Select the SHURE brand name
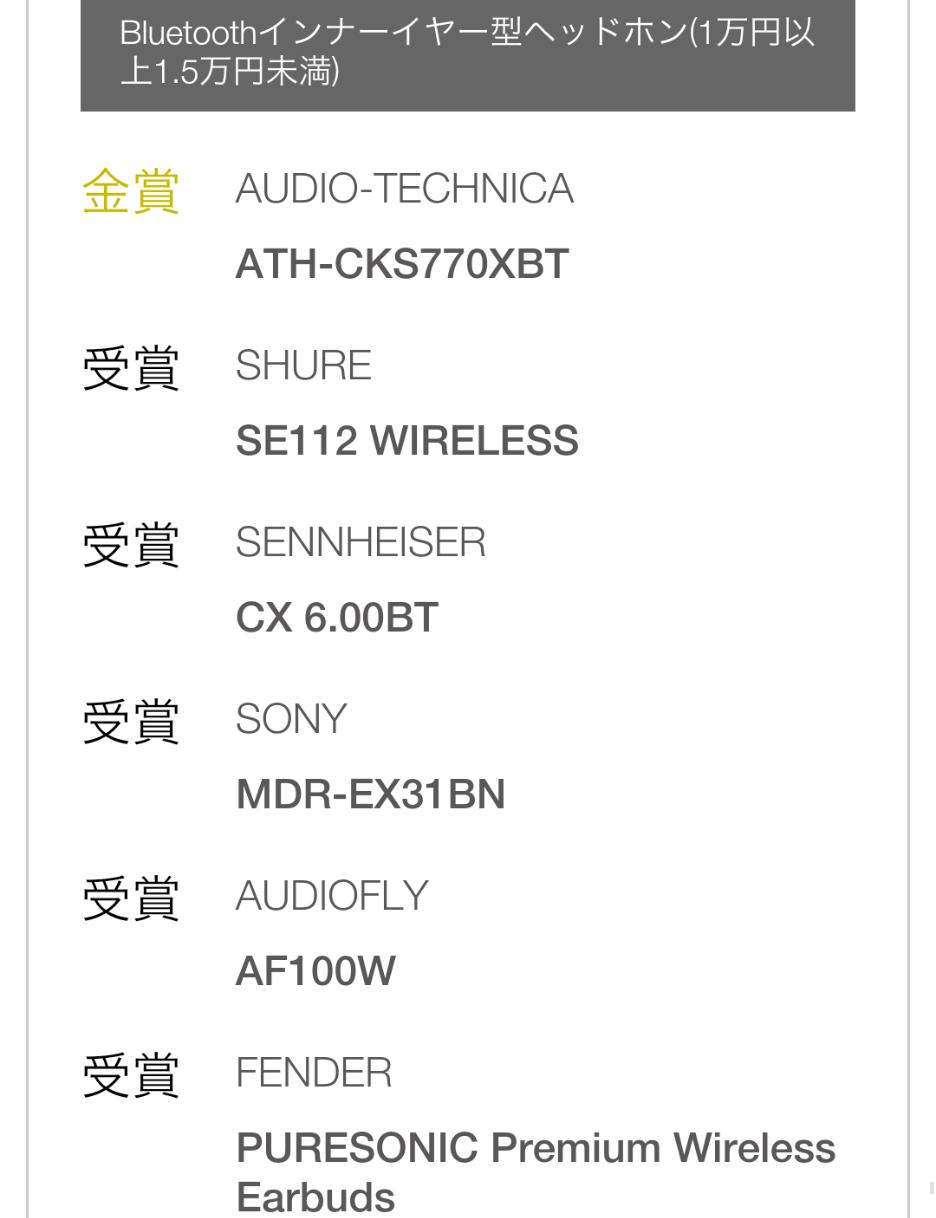 [x=303, y=366]
